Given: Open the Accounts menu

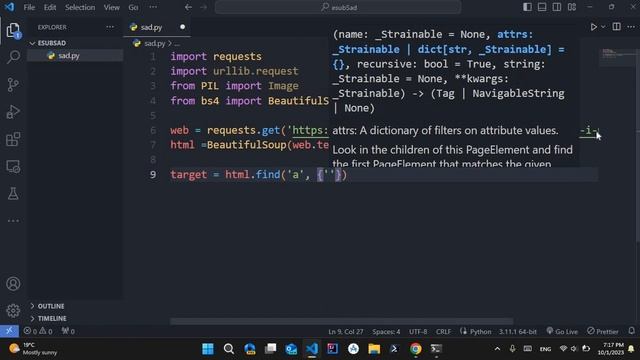Looking at the screenshot, I should pyautogui.click(x=13, y=284).
